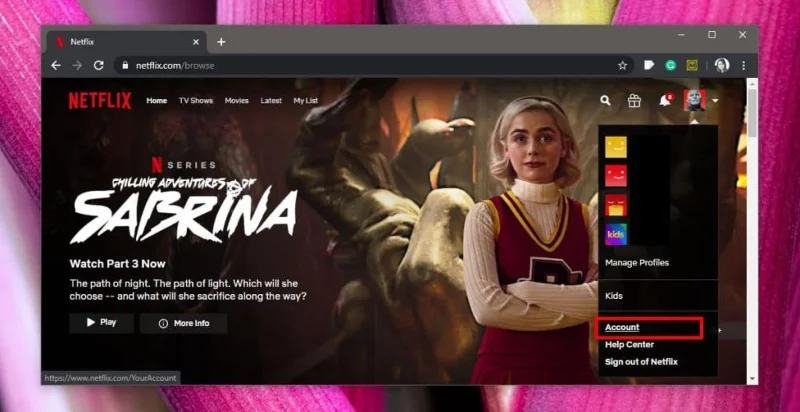Open a new browser tab
The height and width of the screenshot is (412, 800).
tap(221, 42)
